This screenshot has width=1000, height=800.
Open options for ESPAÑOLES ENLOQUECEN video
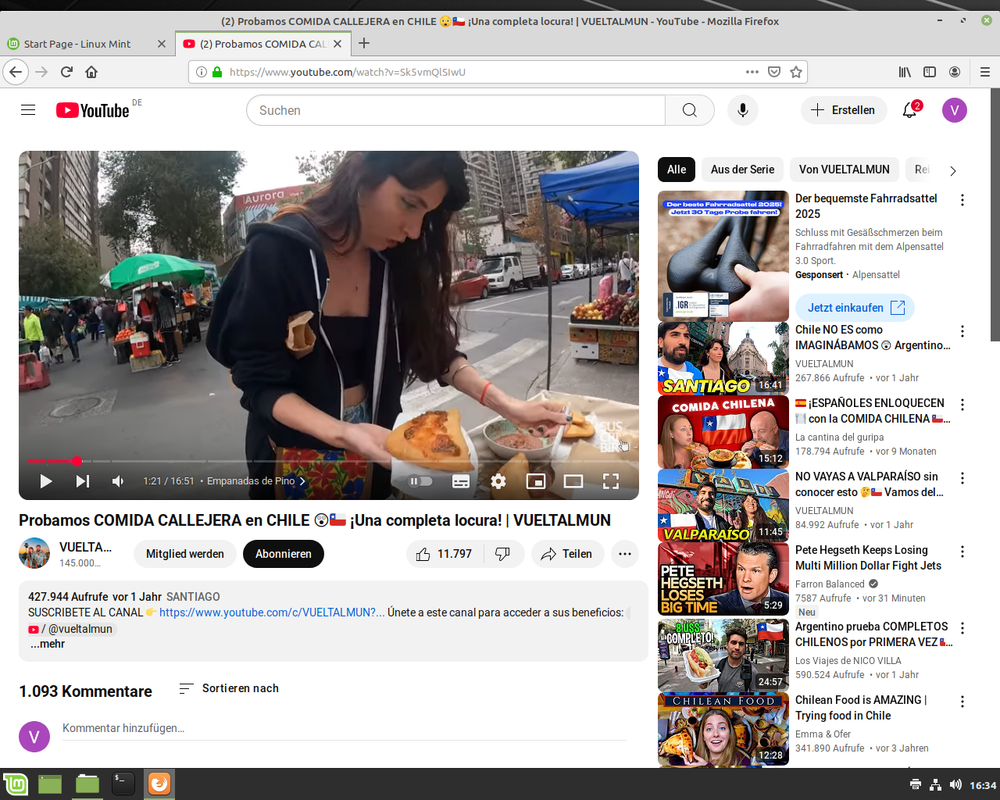point(962,404)
